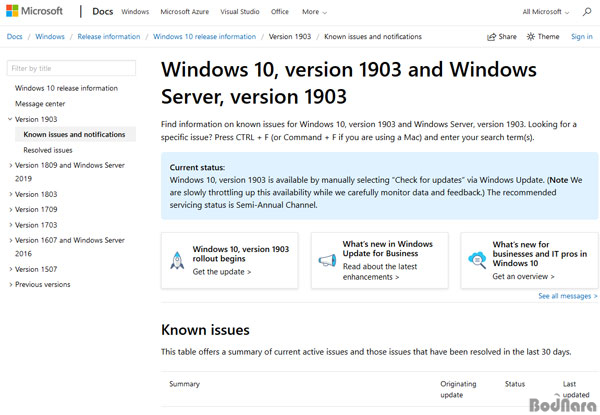Open the Visual Studio header menu item

[238, 12]
